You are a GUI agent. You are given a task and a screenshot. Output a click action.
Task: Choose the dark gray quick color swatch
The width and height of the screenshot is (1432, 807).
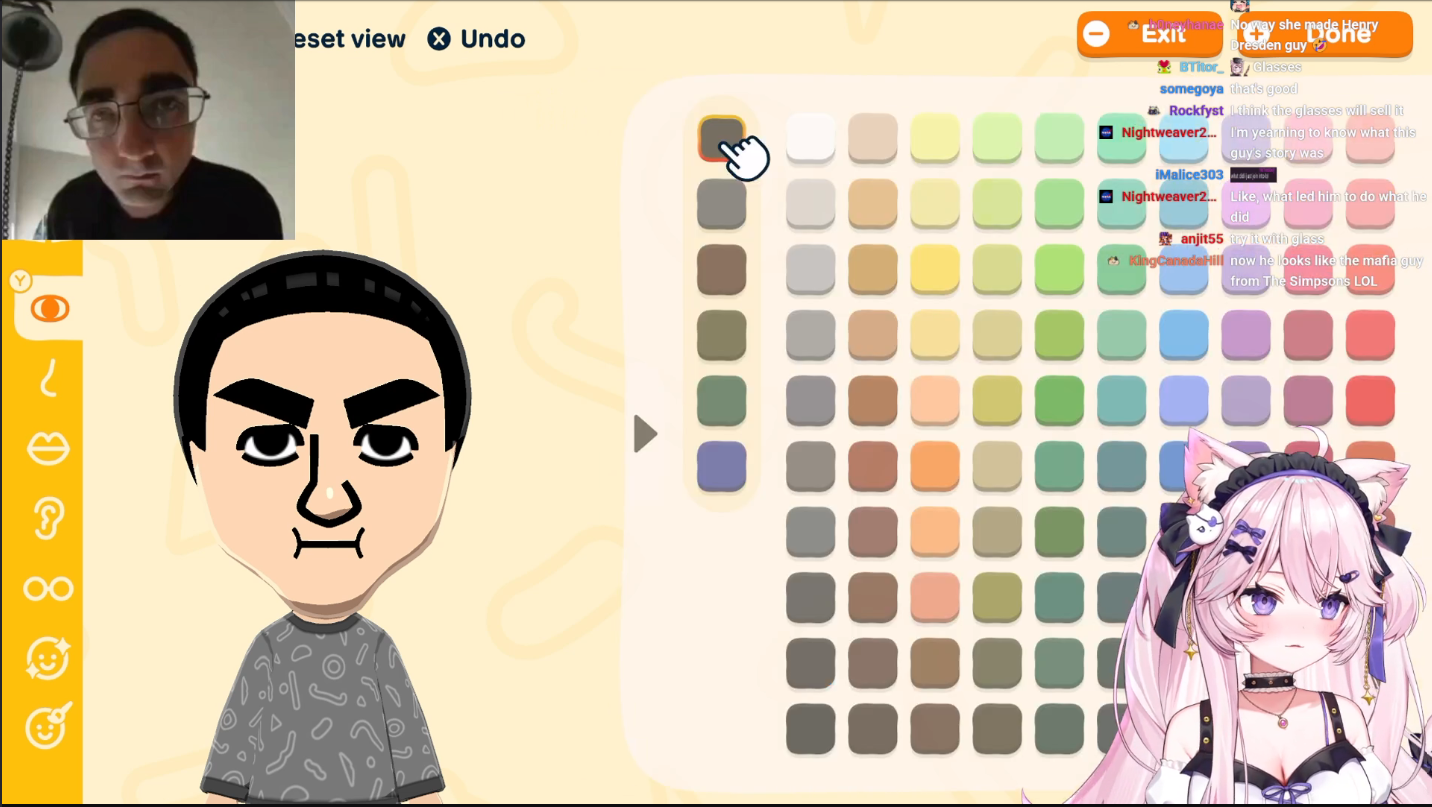point(721,139)
